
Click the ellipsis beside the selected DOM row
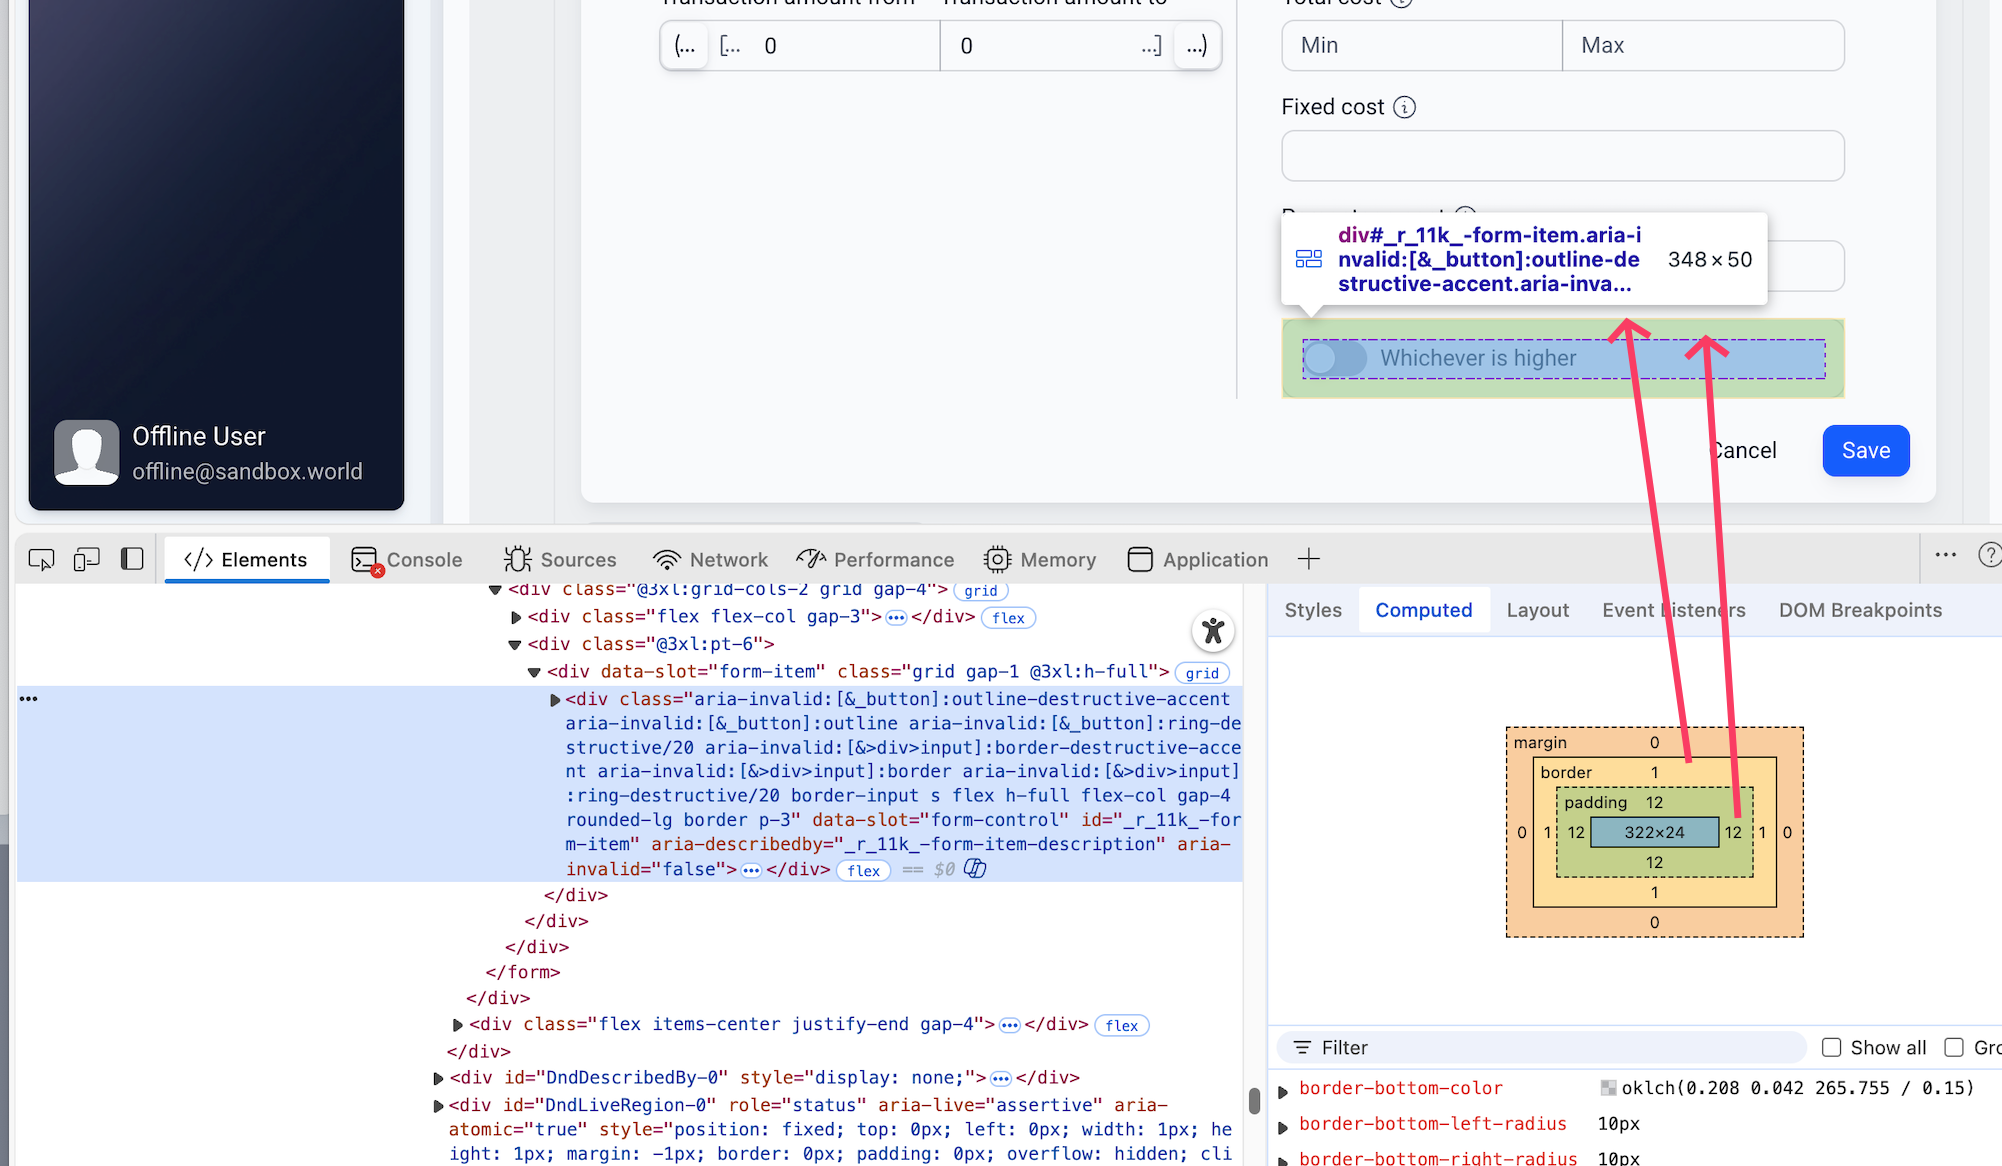pos(28,699)
